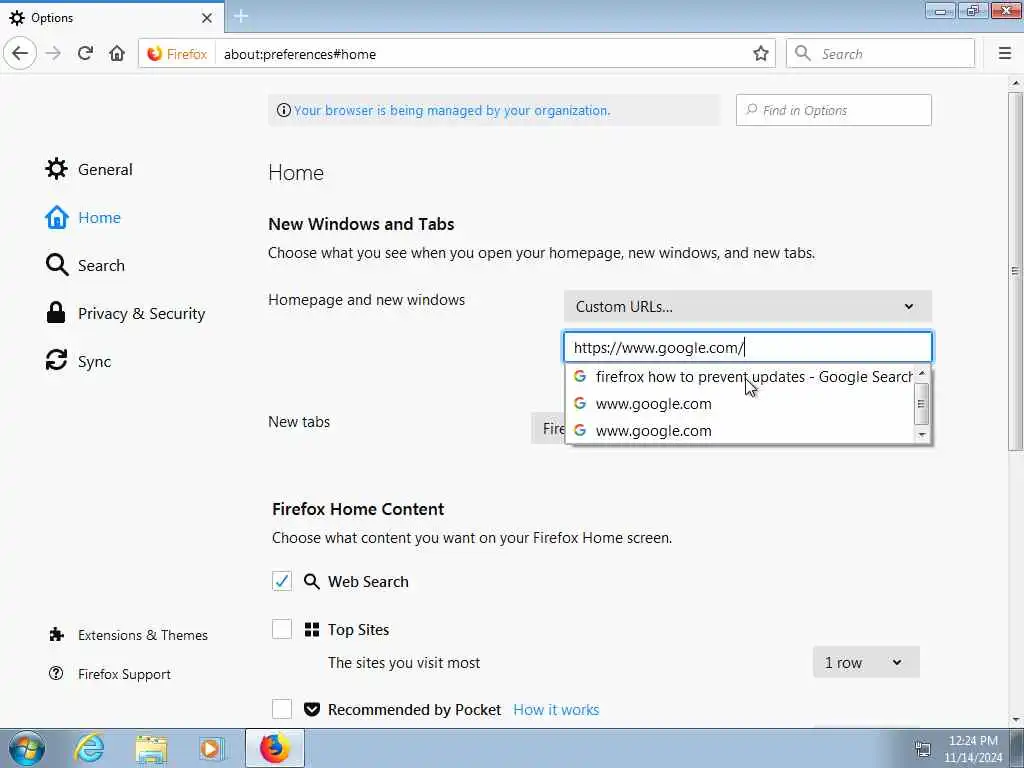Open the Search settings category
The height and width of the screenshot is (768, 1024).
(85, 265)
